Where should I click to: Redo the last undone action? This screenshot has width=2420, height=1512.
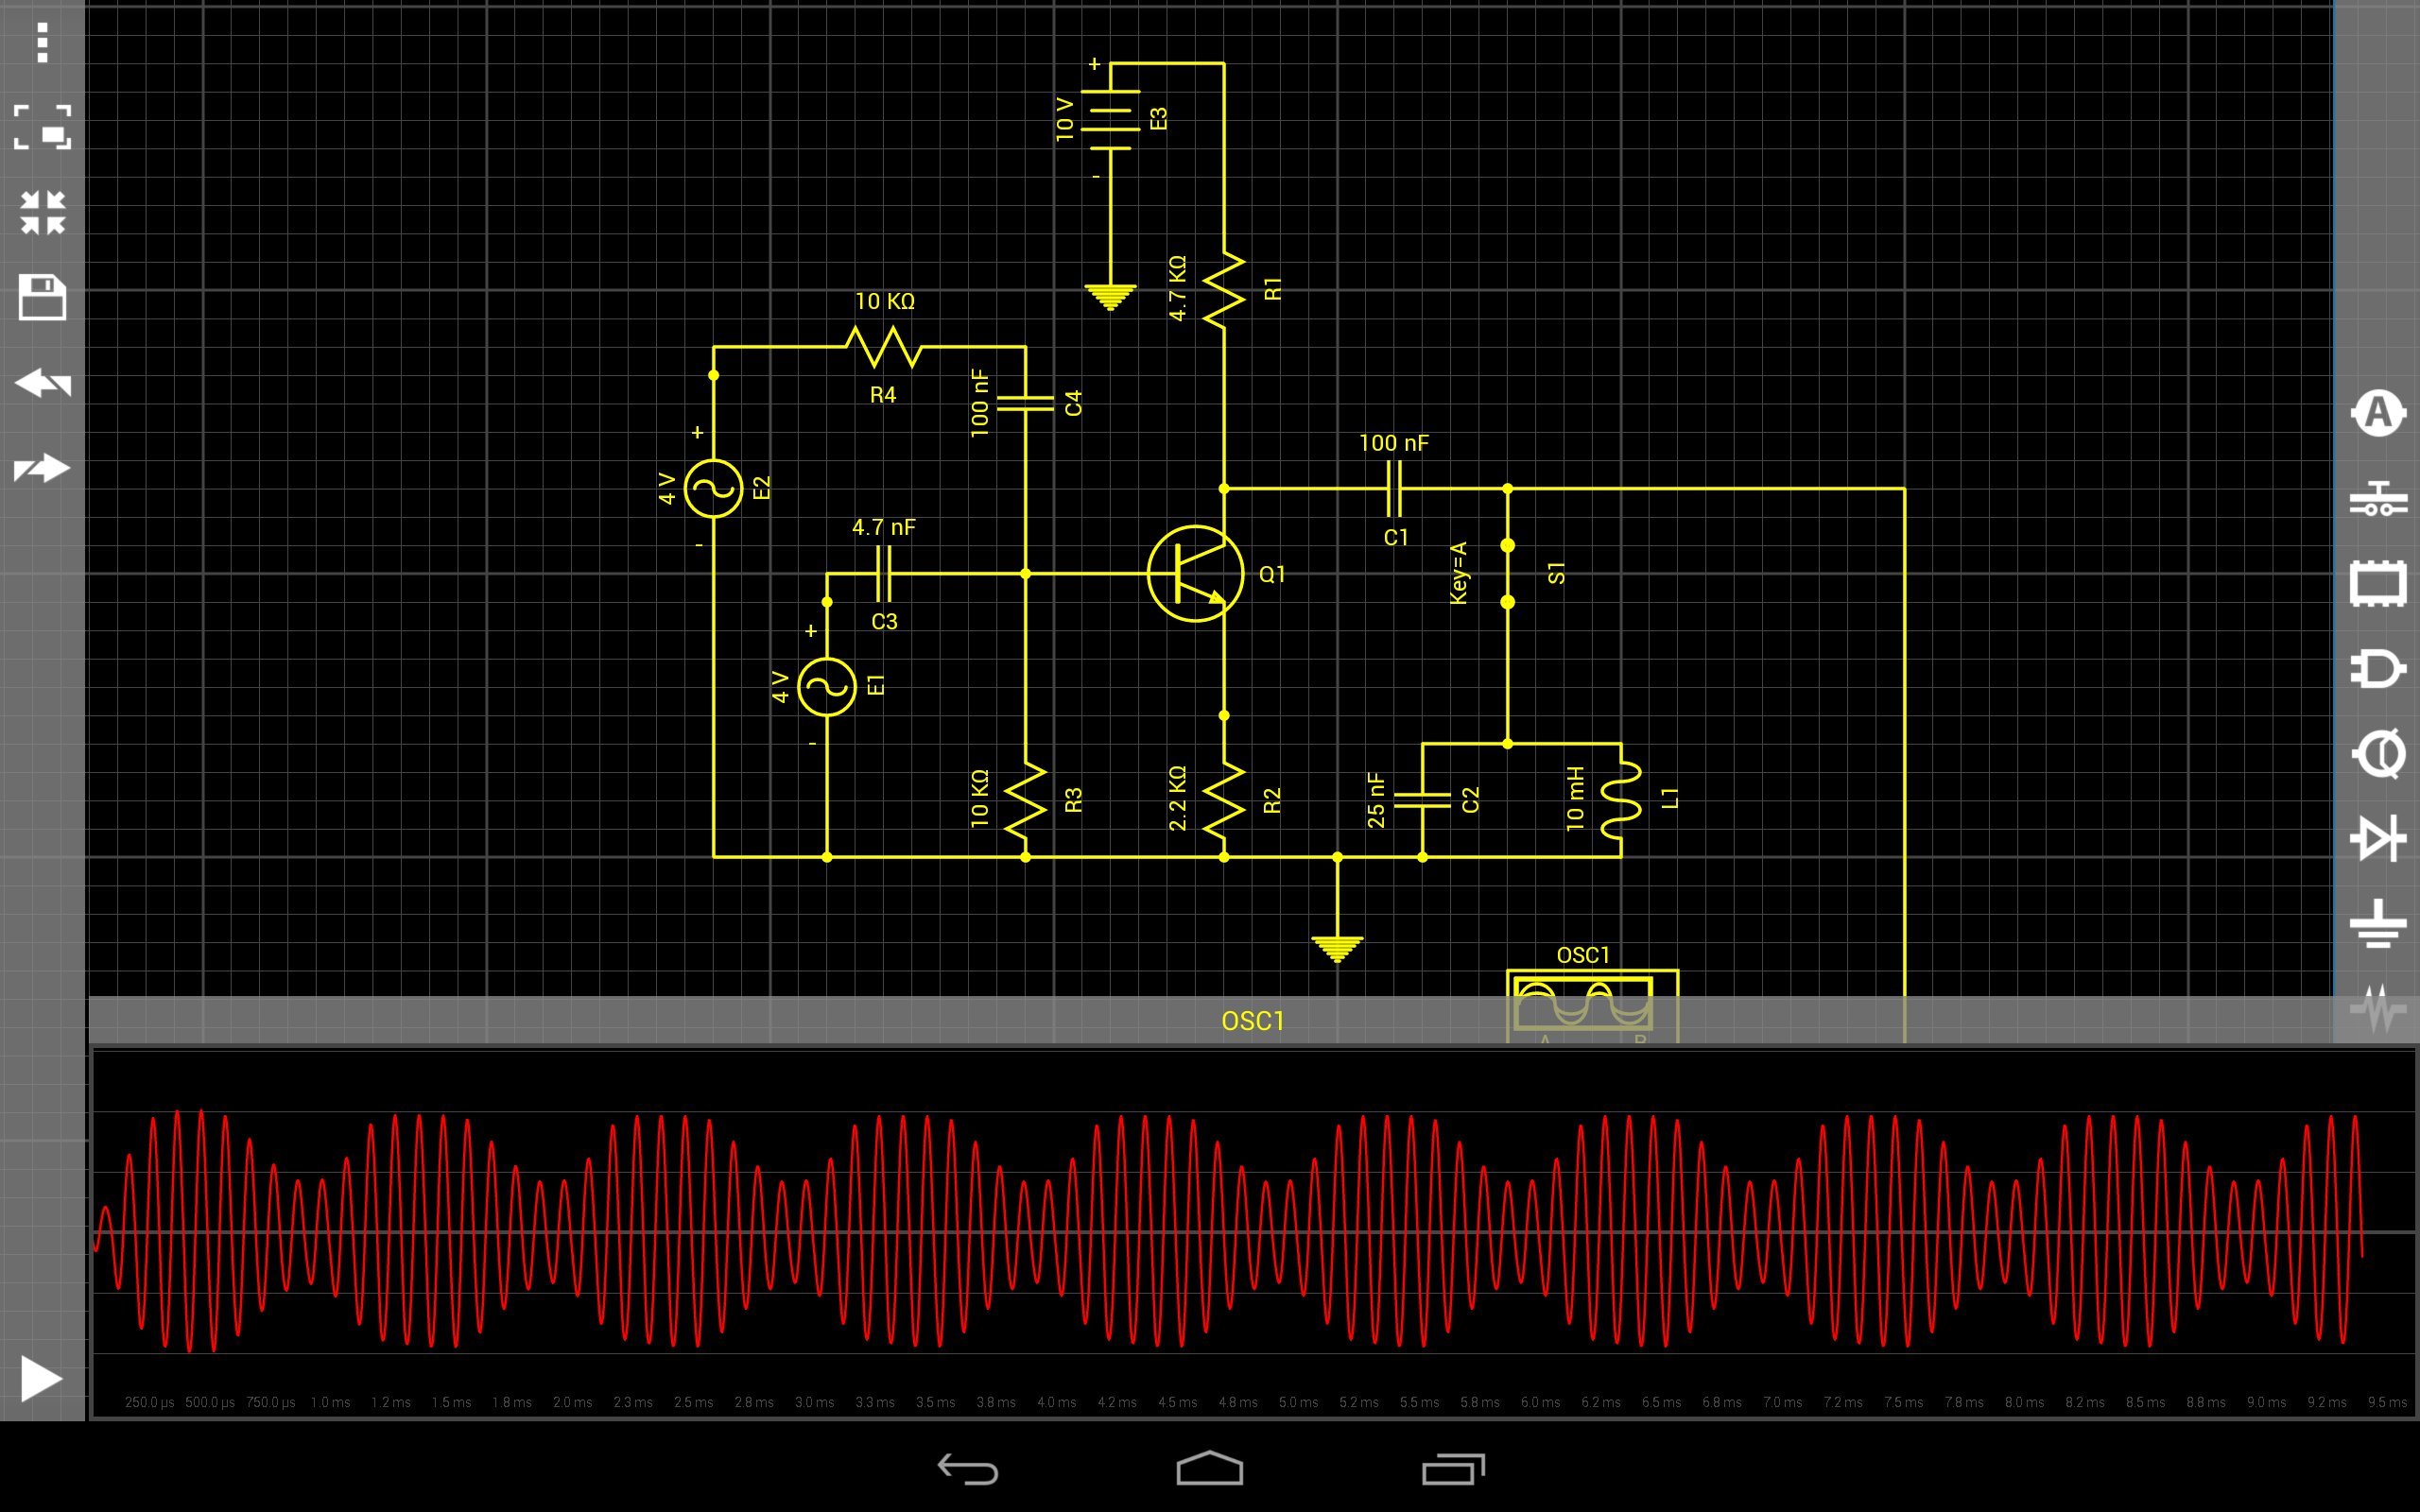point(42,468)
